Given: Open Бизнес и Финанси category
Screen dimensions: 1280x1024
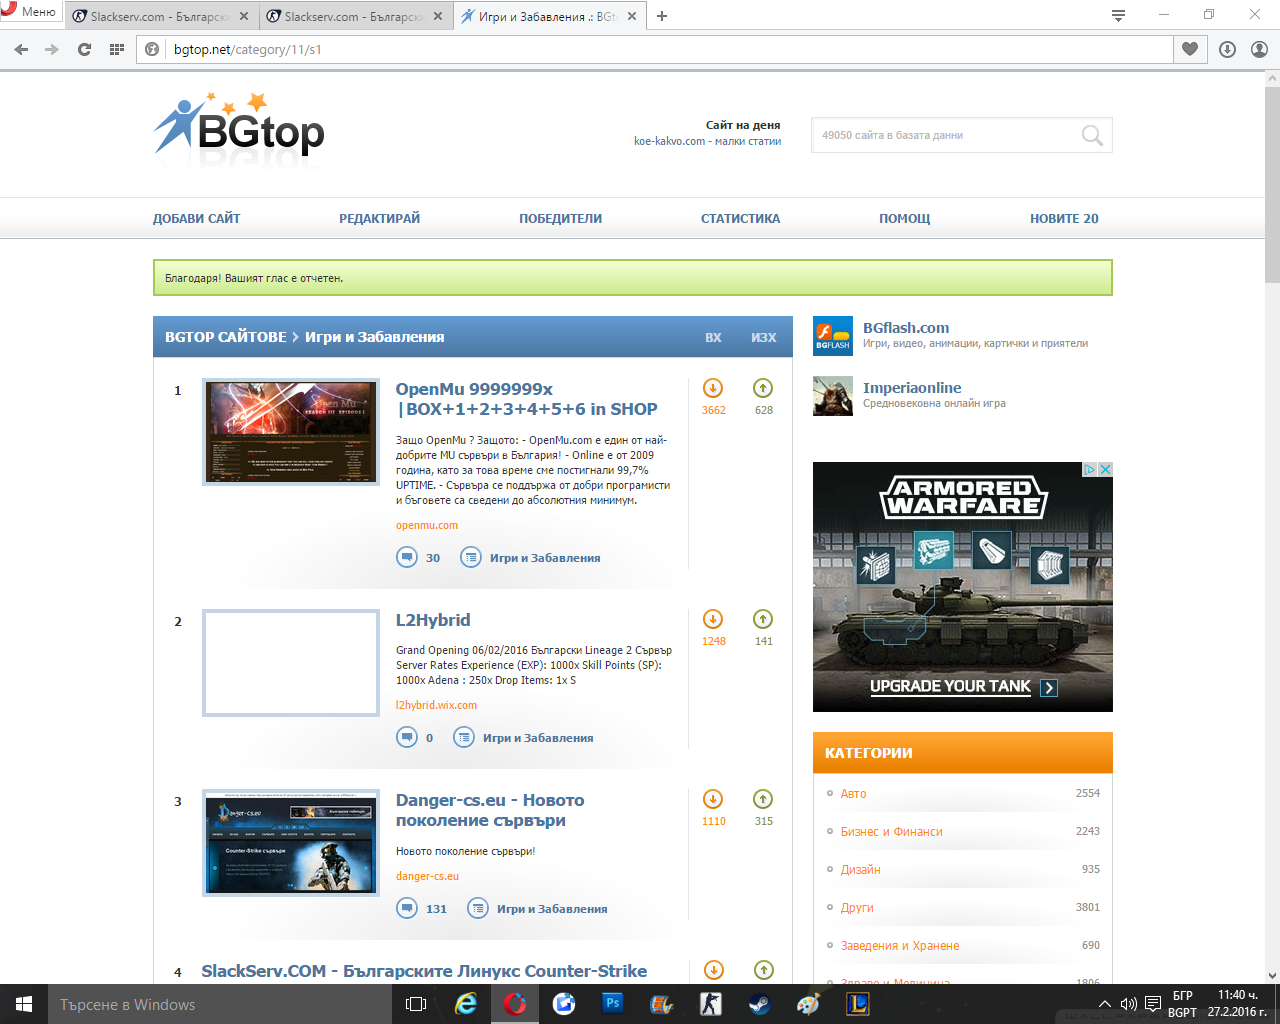Looking at the screenshot, I should (891, 831).
